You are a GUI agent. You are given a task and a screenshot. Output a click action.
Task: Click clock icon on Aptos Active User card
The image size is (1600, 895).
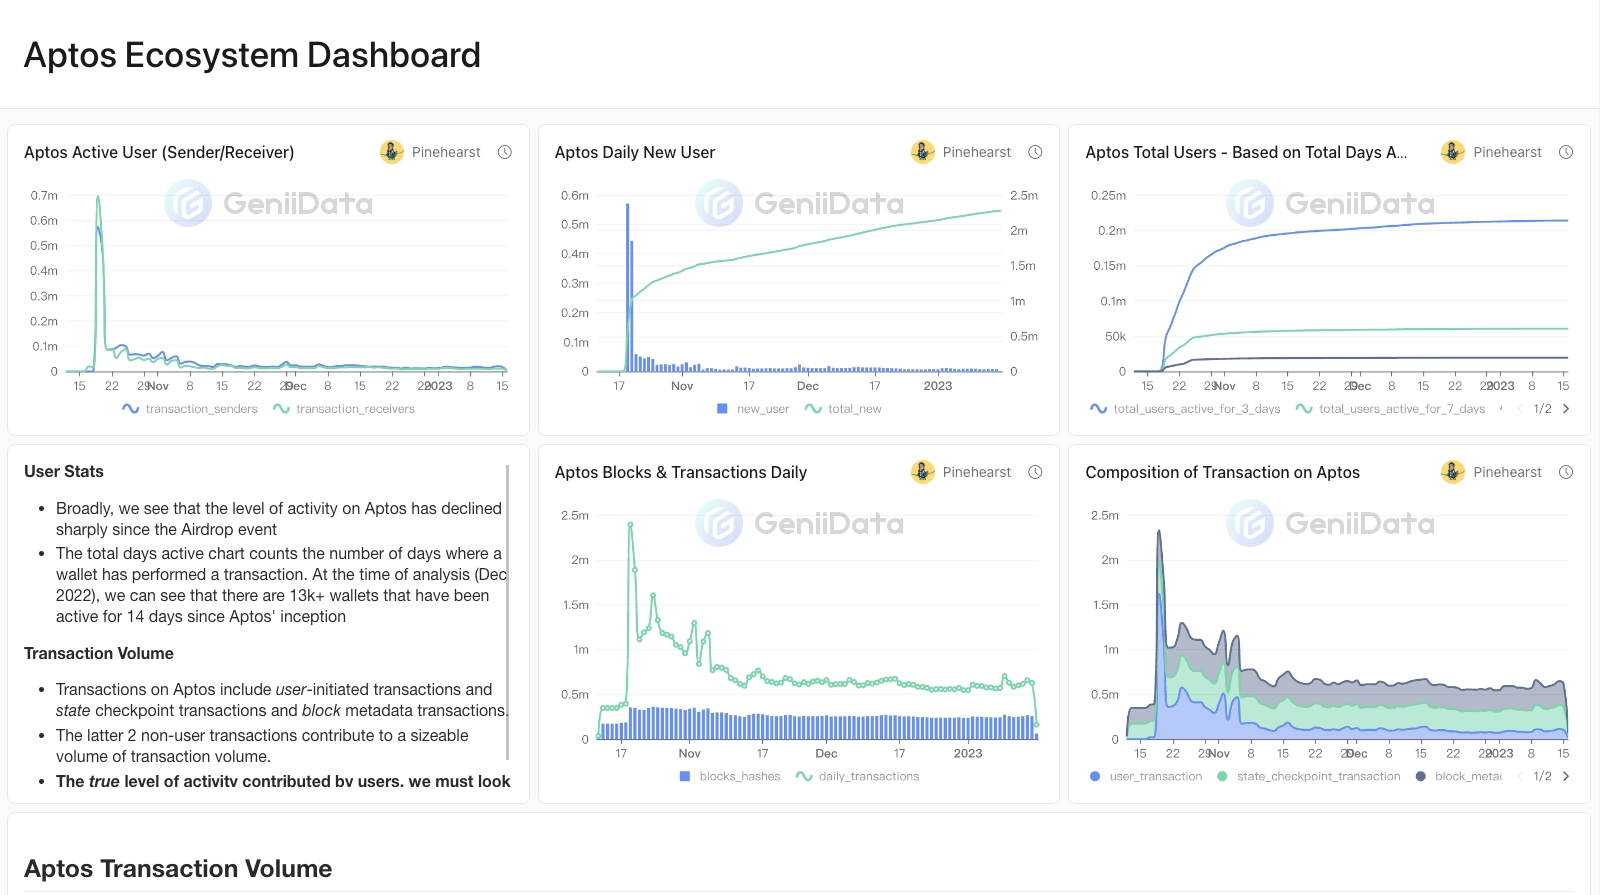(x=505, y=152)
